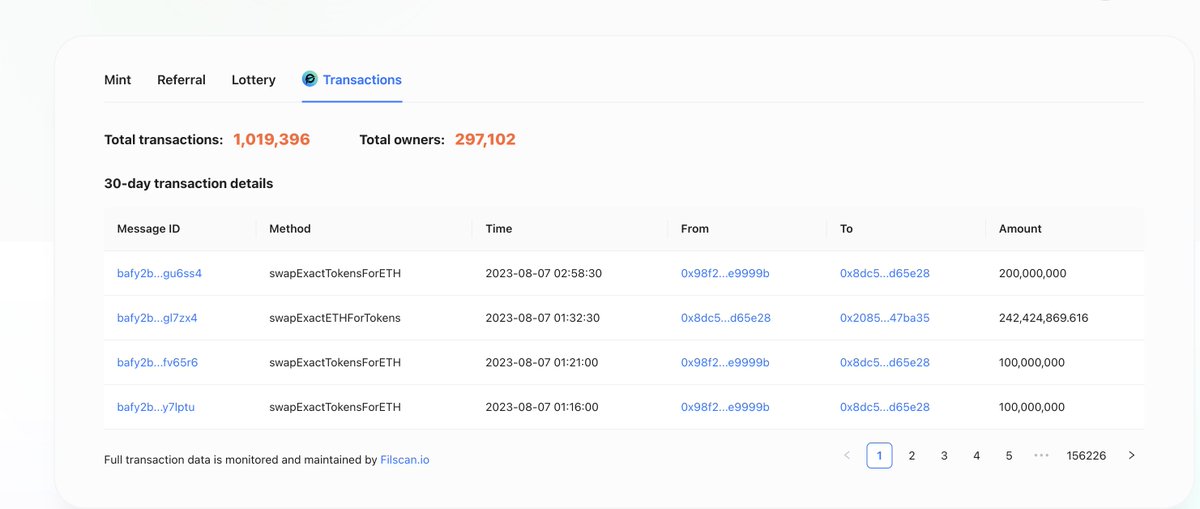The width and height of the screenshot is (1200, 509).
Task: Go to previous page arrow
Action: coord(847,455)
